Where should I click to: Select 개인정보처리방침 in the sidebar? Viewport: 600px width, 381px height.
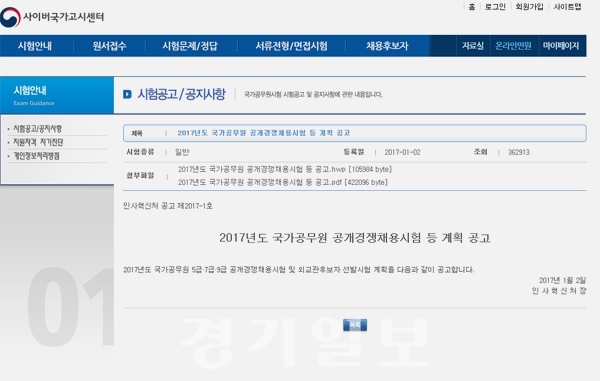pos(36,156)
